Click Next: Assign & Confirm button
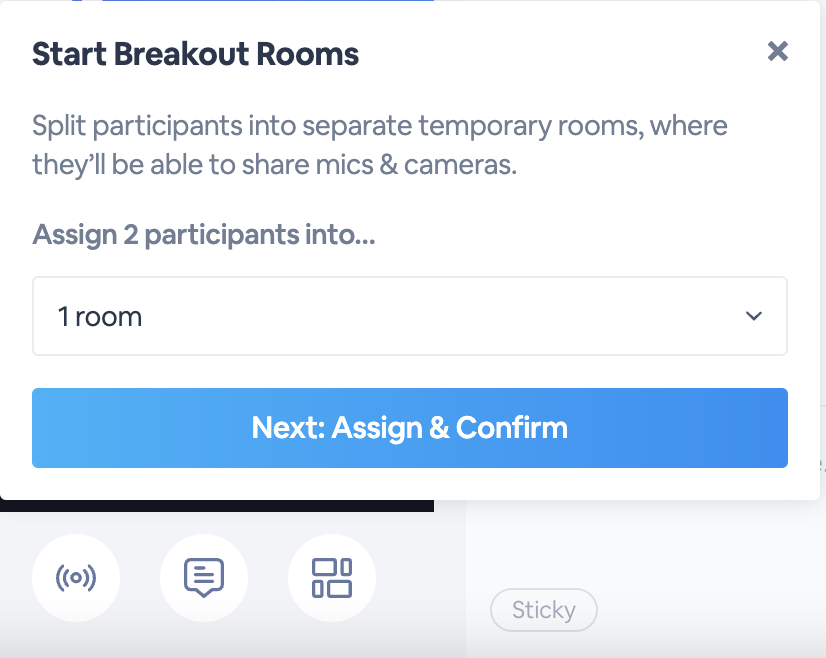Screen dimensions: 826x658 coord(410,428)
